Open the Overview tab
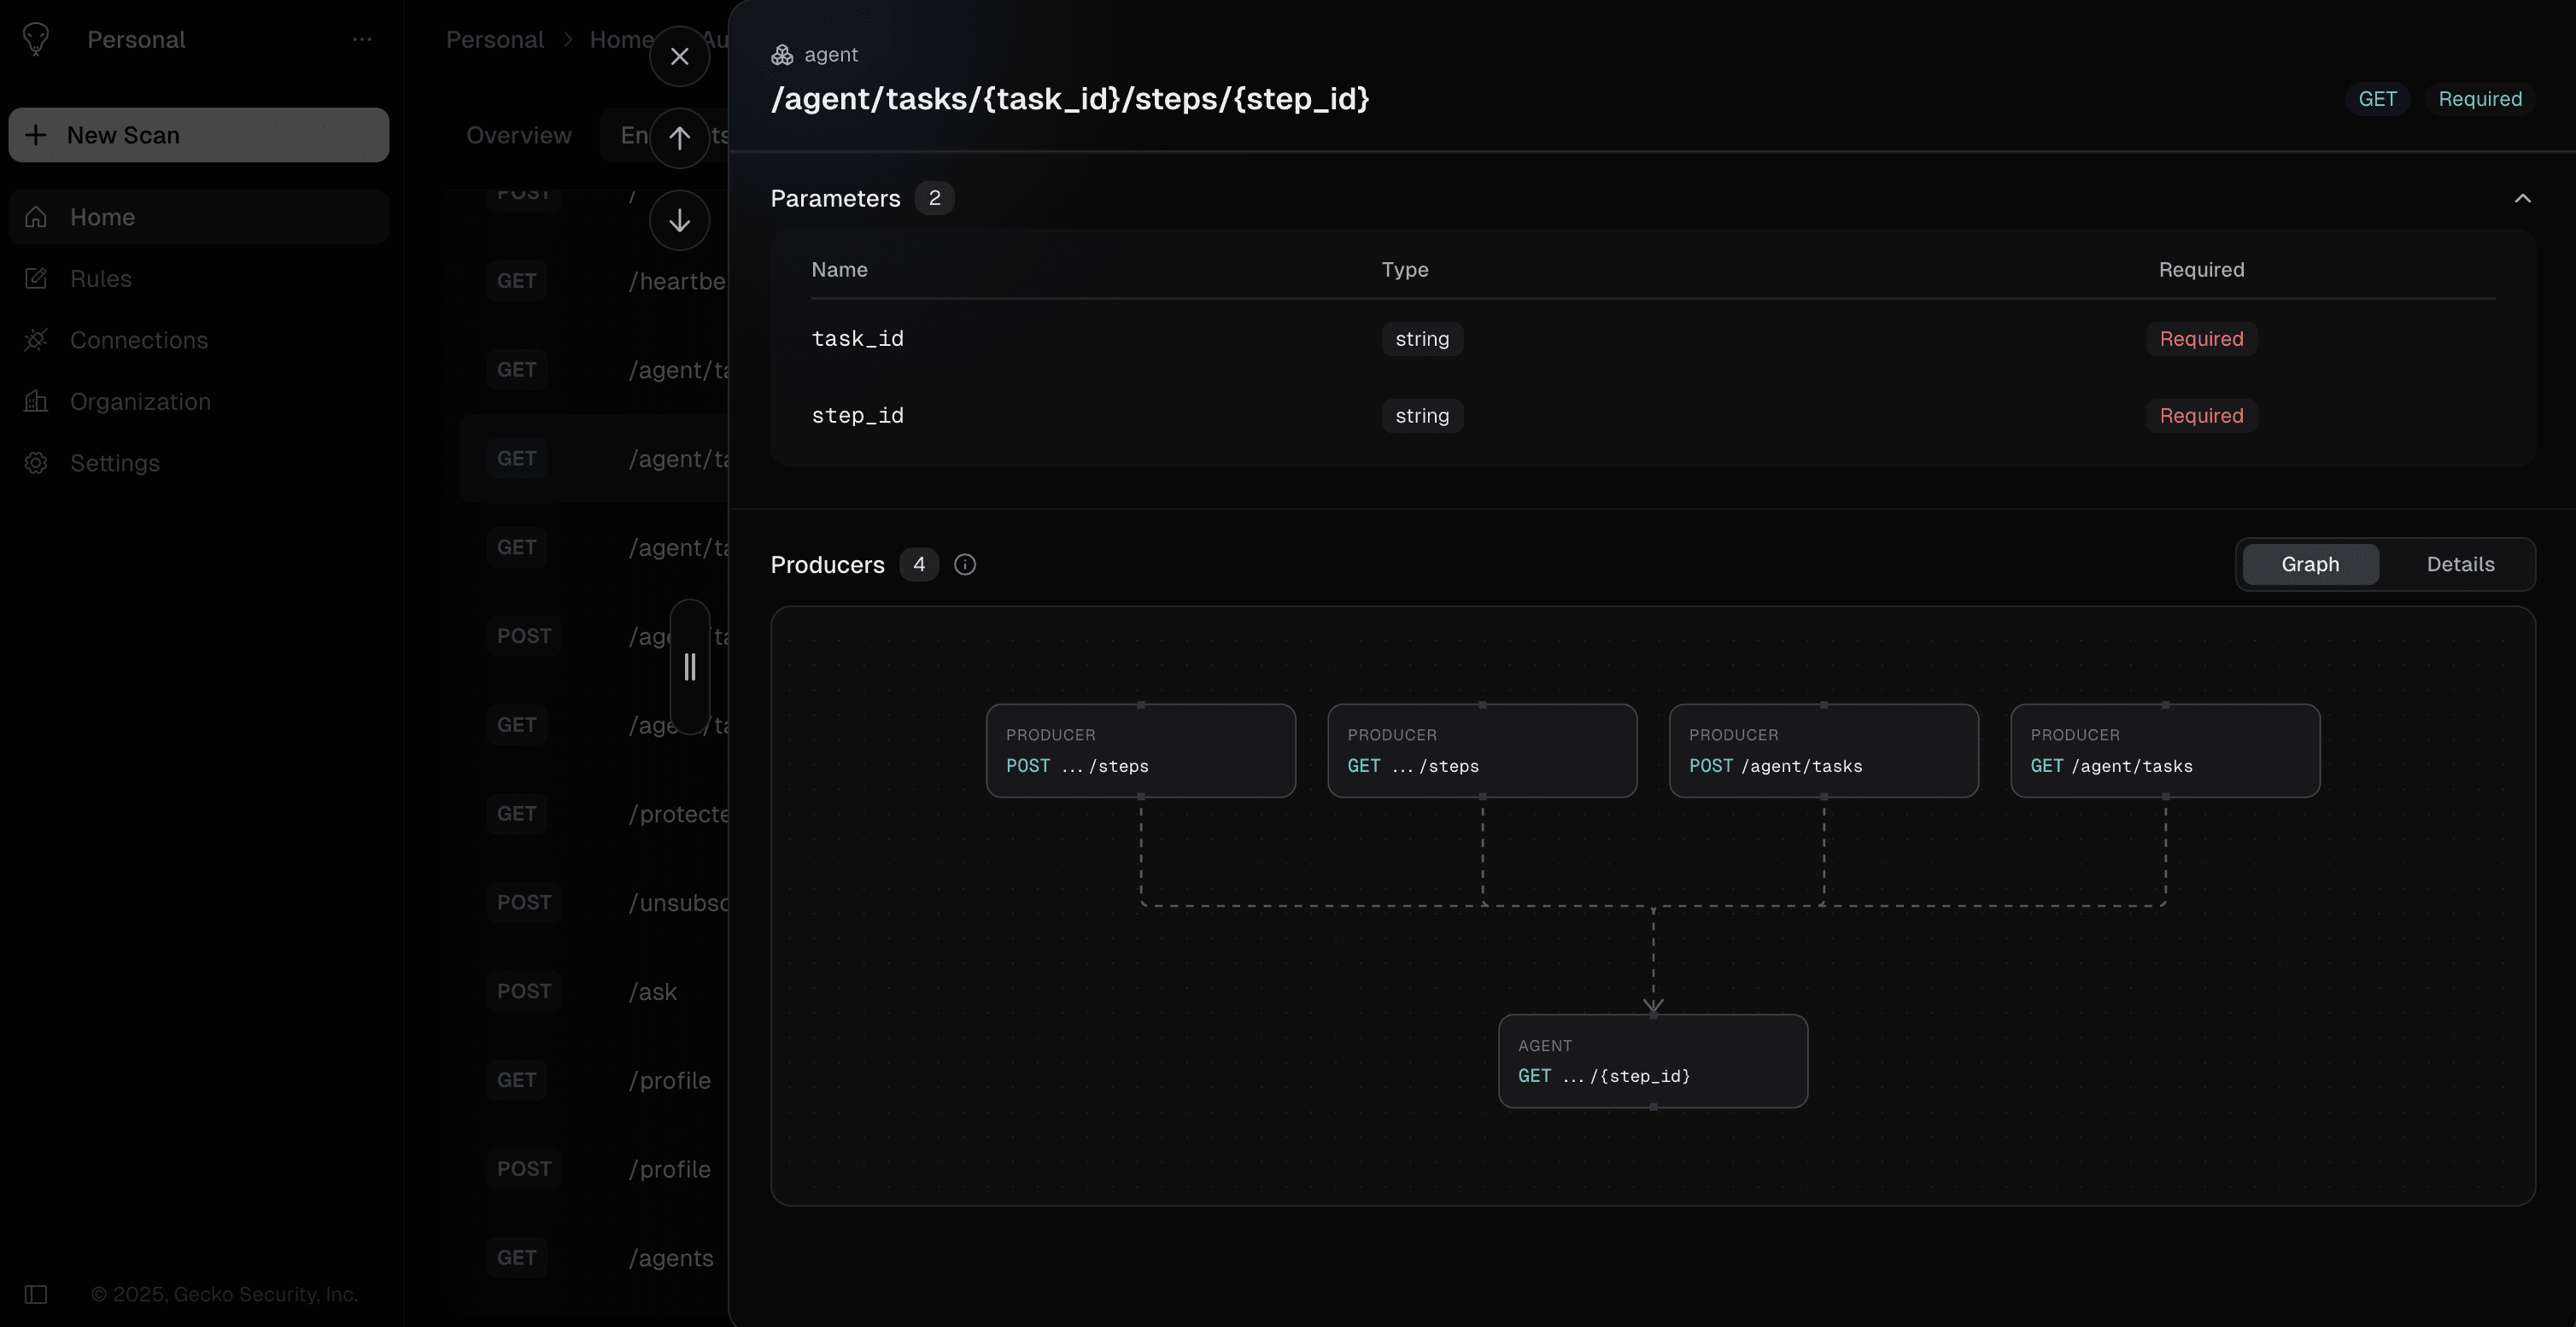The image size is (2576, 1327). coord(518,135)
